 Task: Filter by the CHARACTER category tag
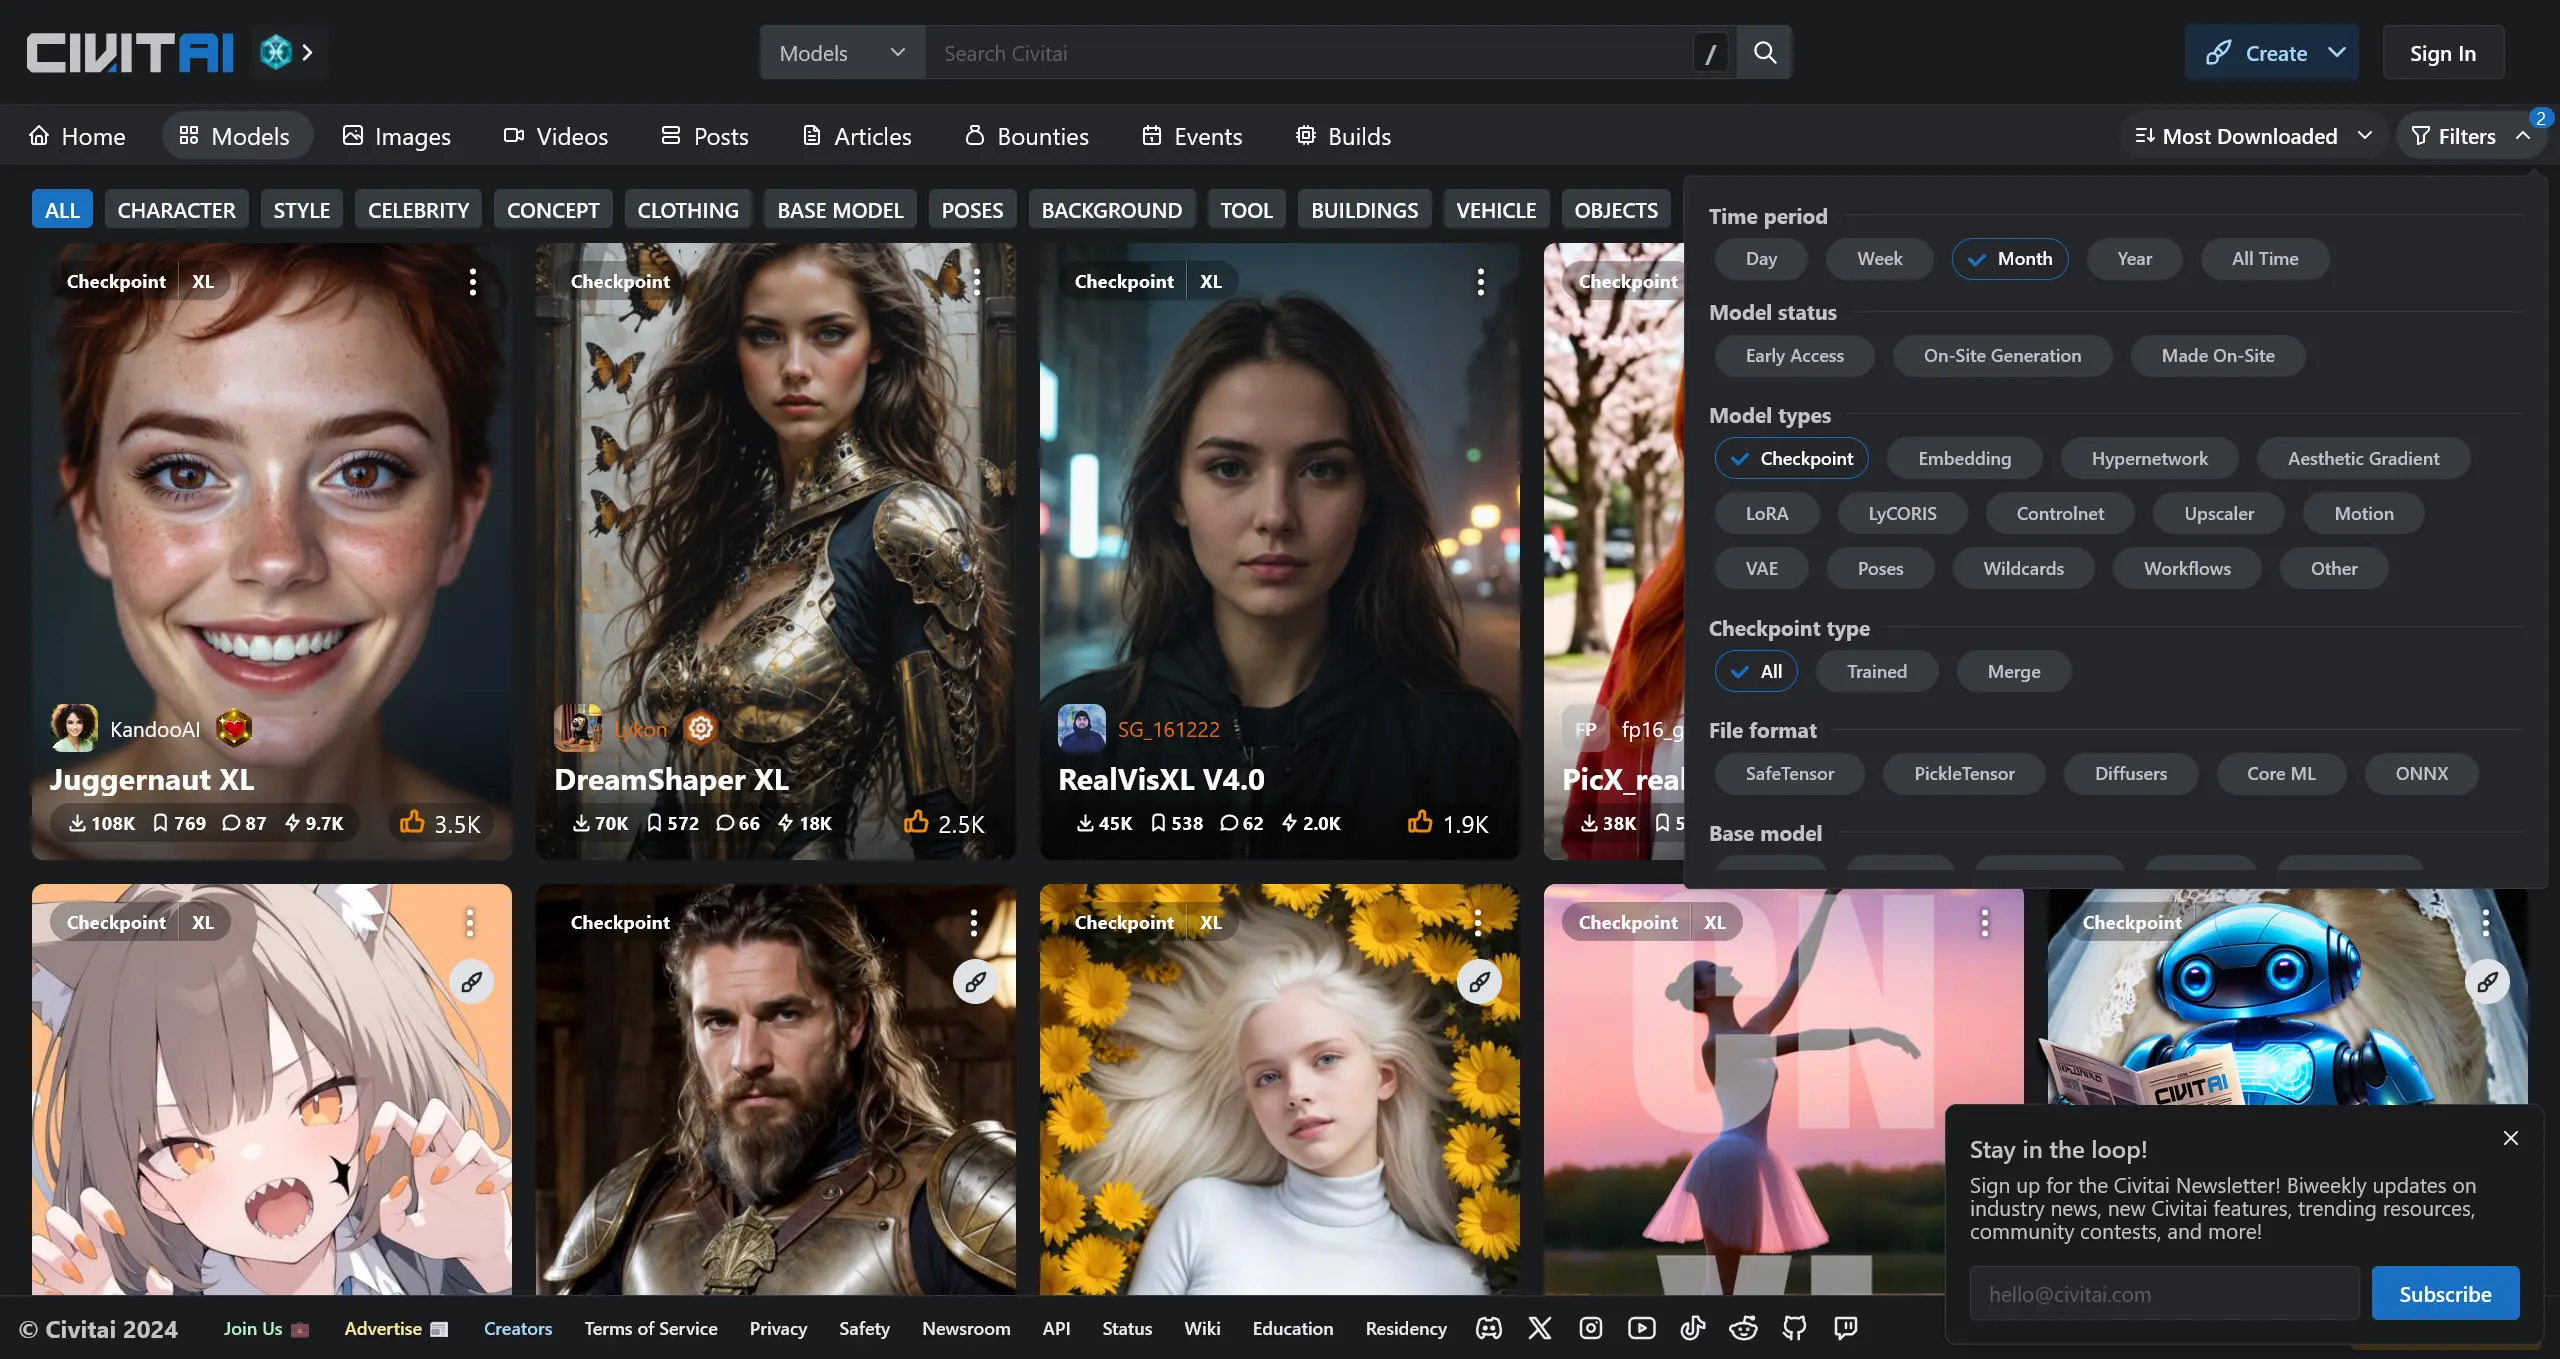tap(176, 210)
